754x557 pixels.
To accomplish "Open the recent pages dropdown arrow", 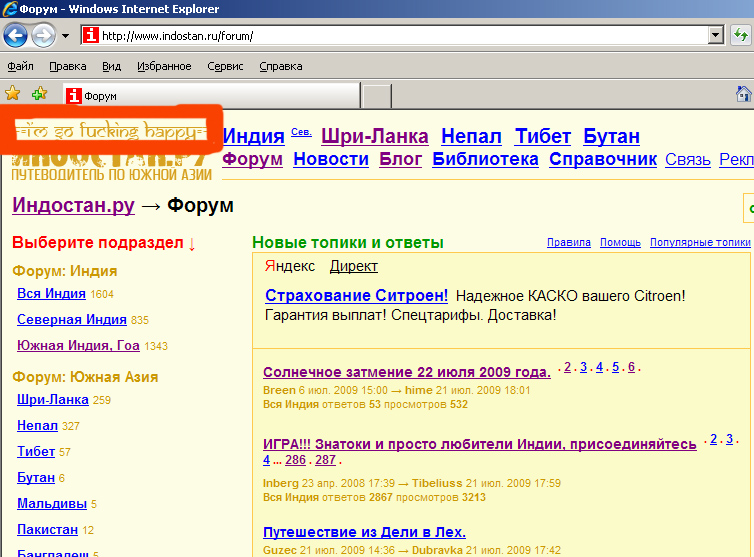I will coord(65,36).
